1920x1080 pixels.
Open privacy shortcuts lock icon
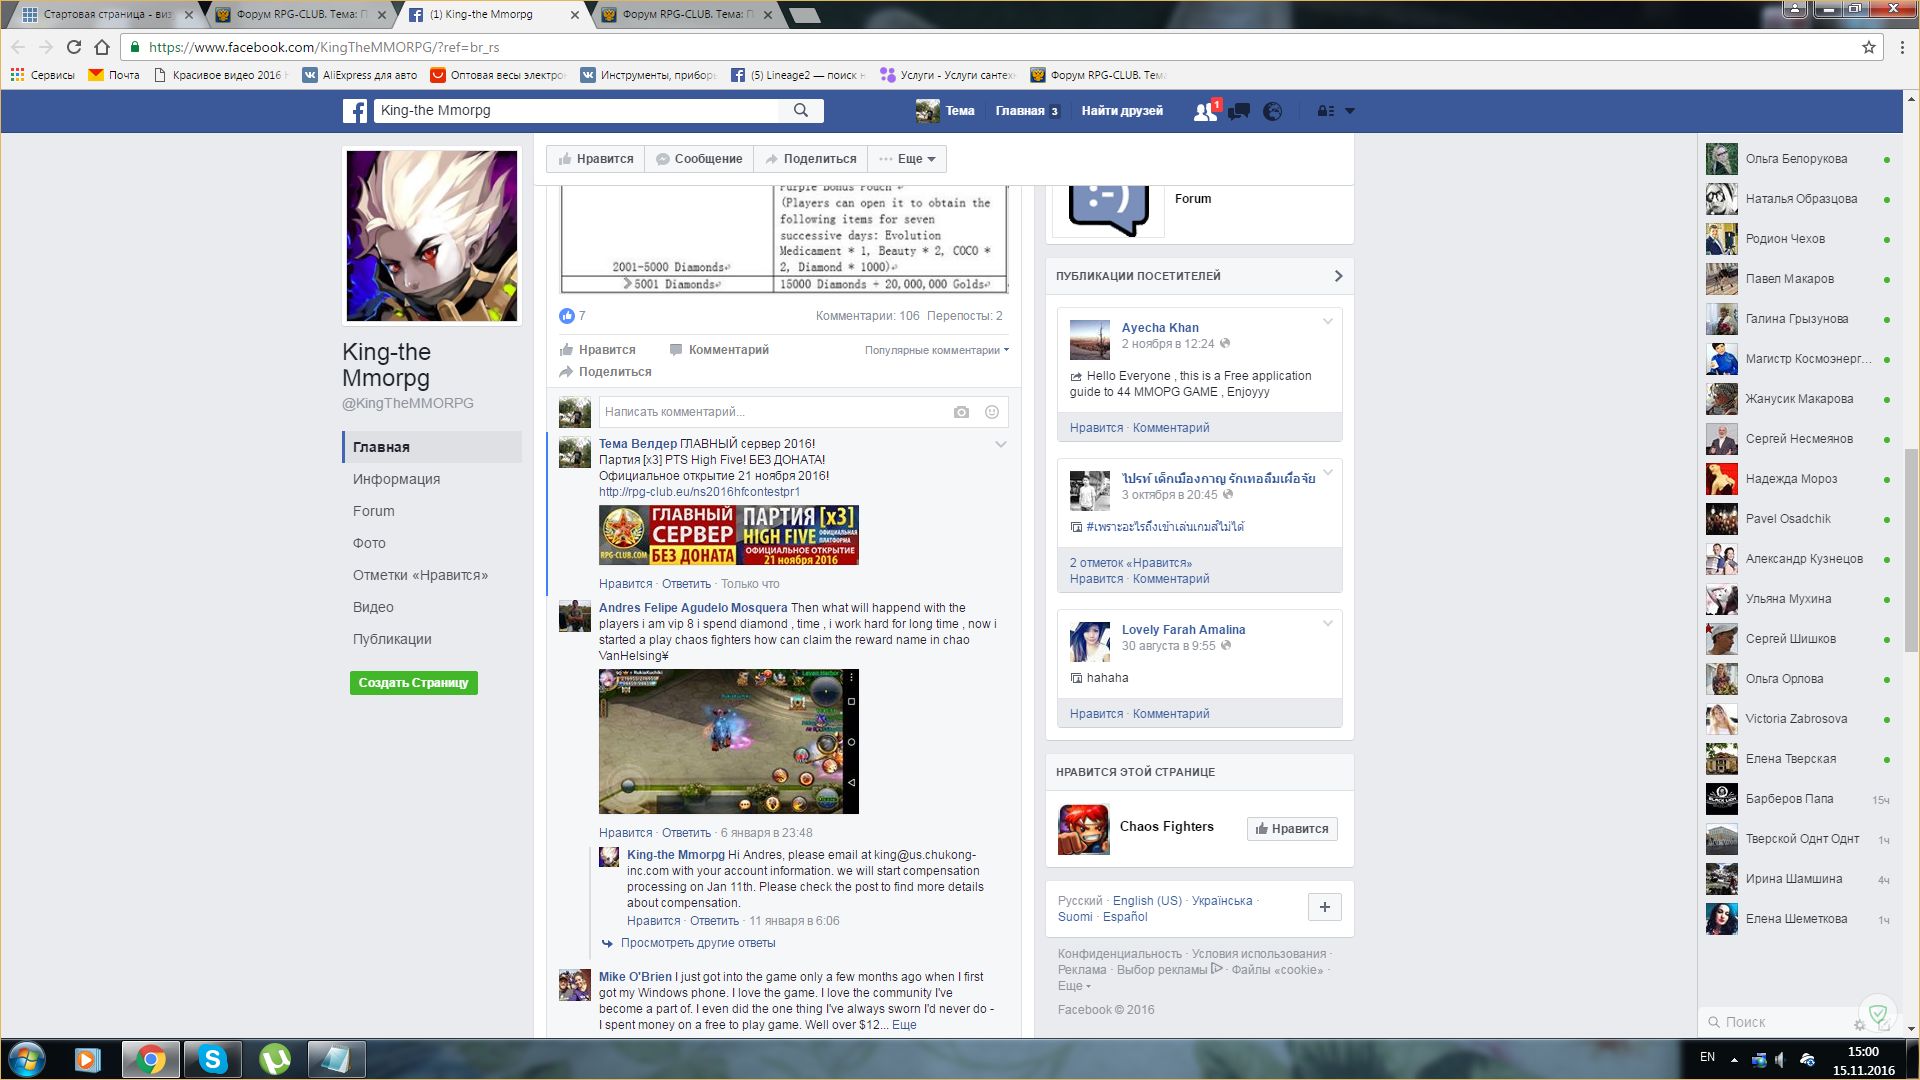1325,111
